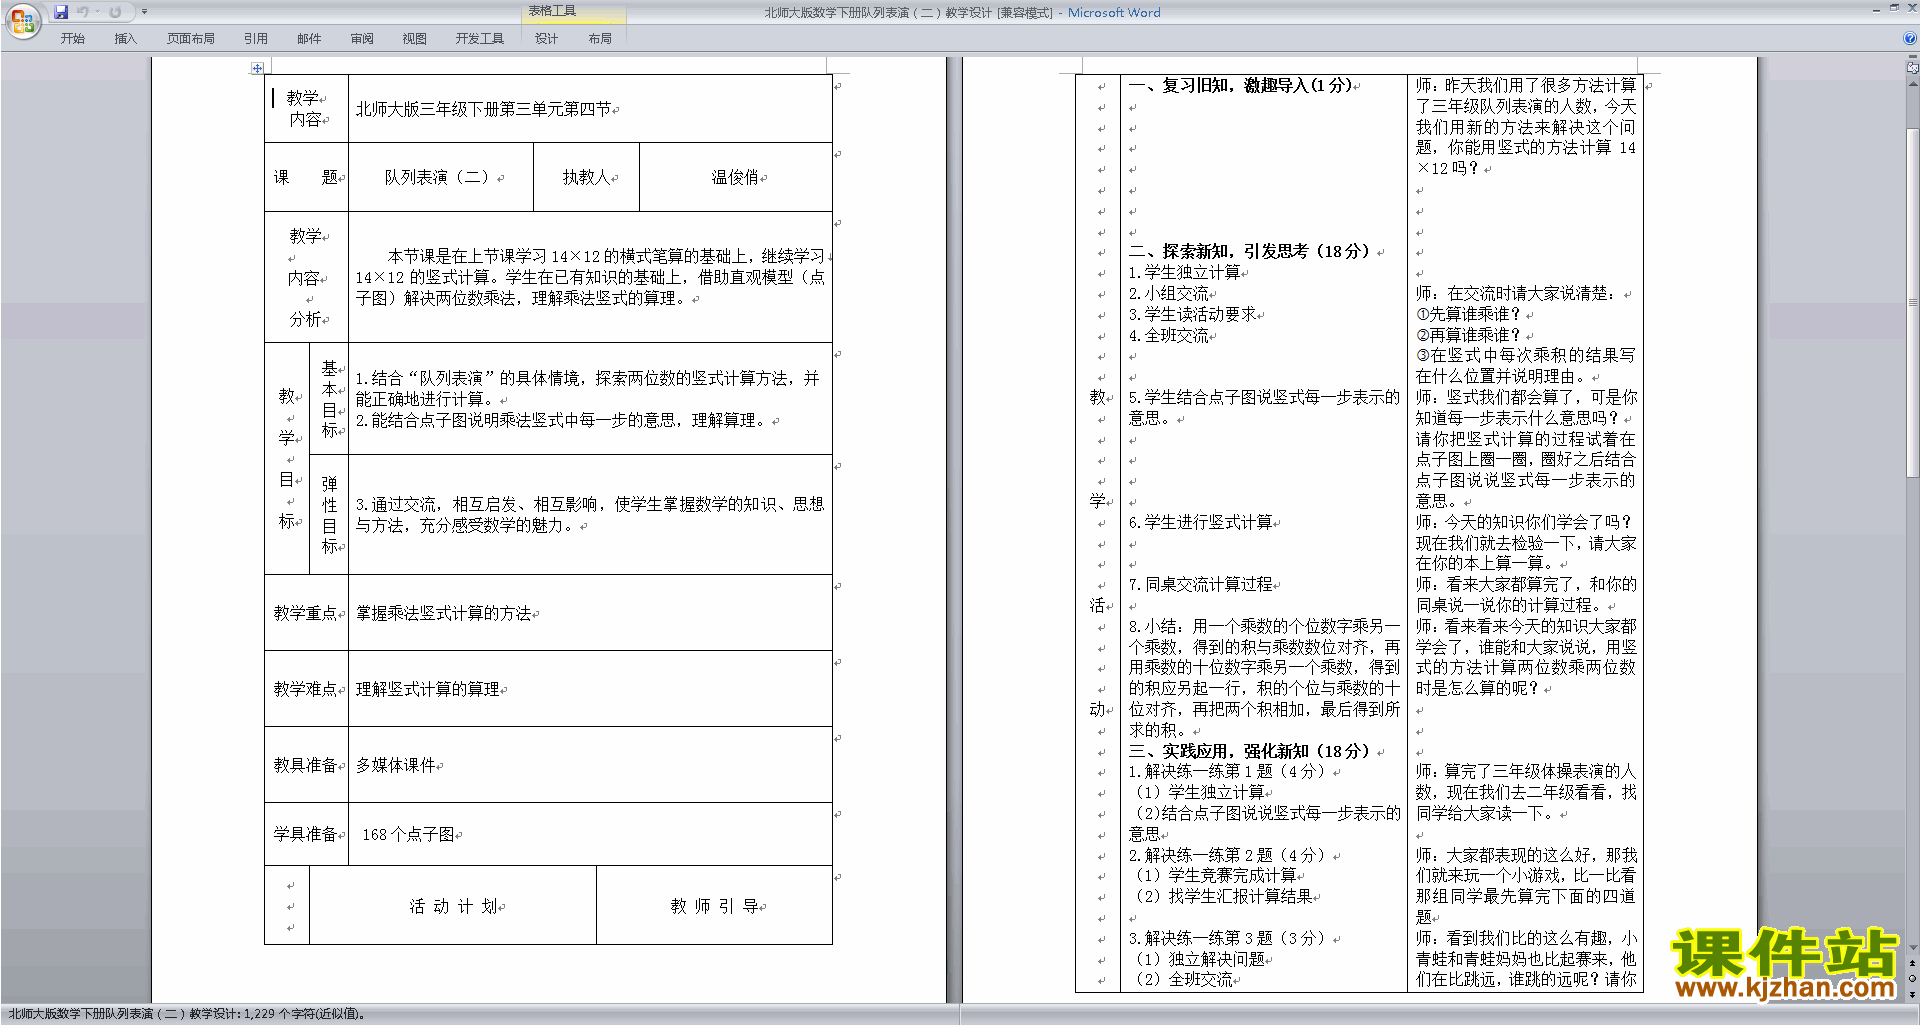
Task: Click heading '一、复习旧知，激趣导入(1 分)'
Action: pyautogui.click(x=1240, y=86)
